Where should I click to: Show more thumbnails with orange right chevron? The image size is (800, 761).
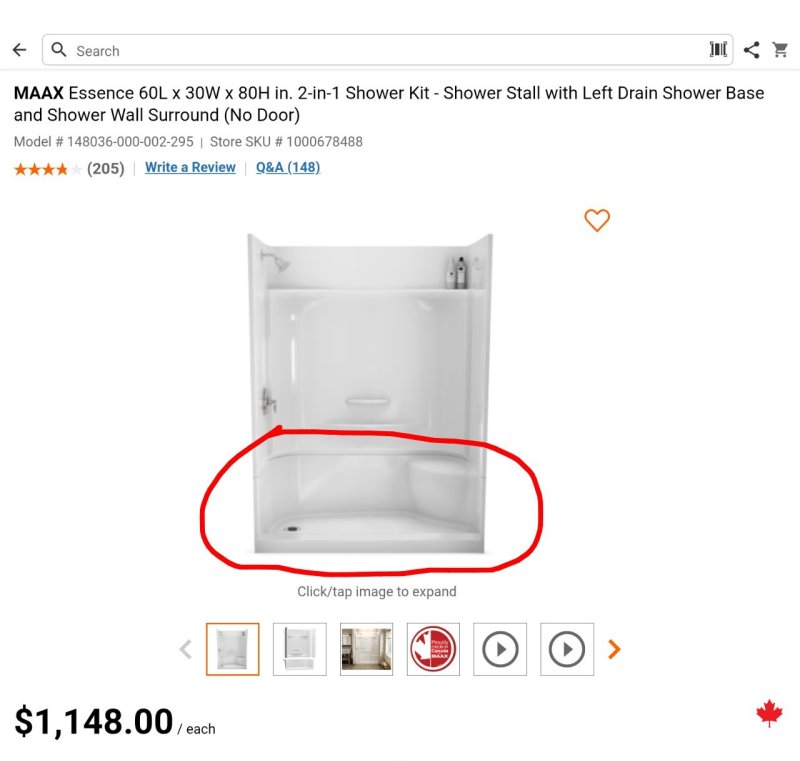point(615,650)
